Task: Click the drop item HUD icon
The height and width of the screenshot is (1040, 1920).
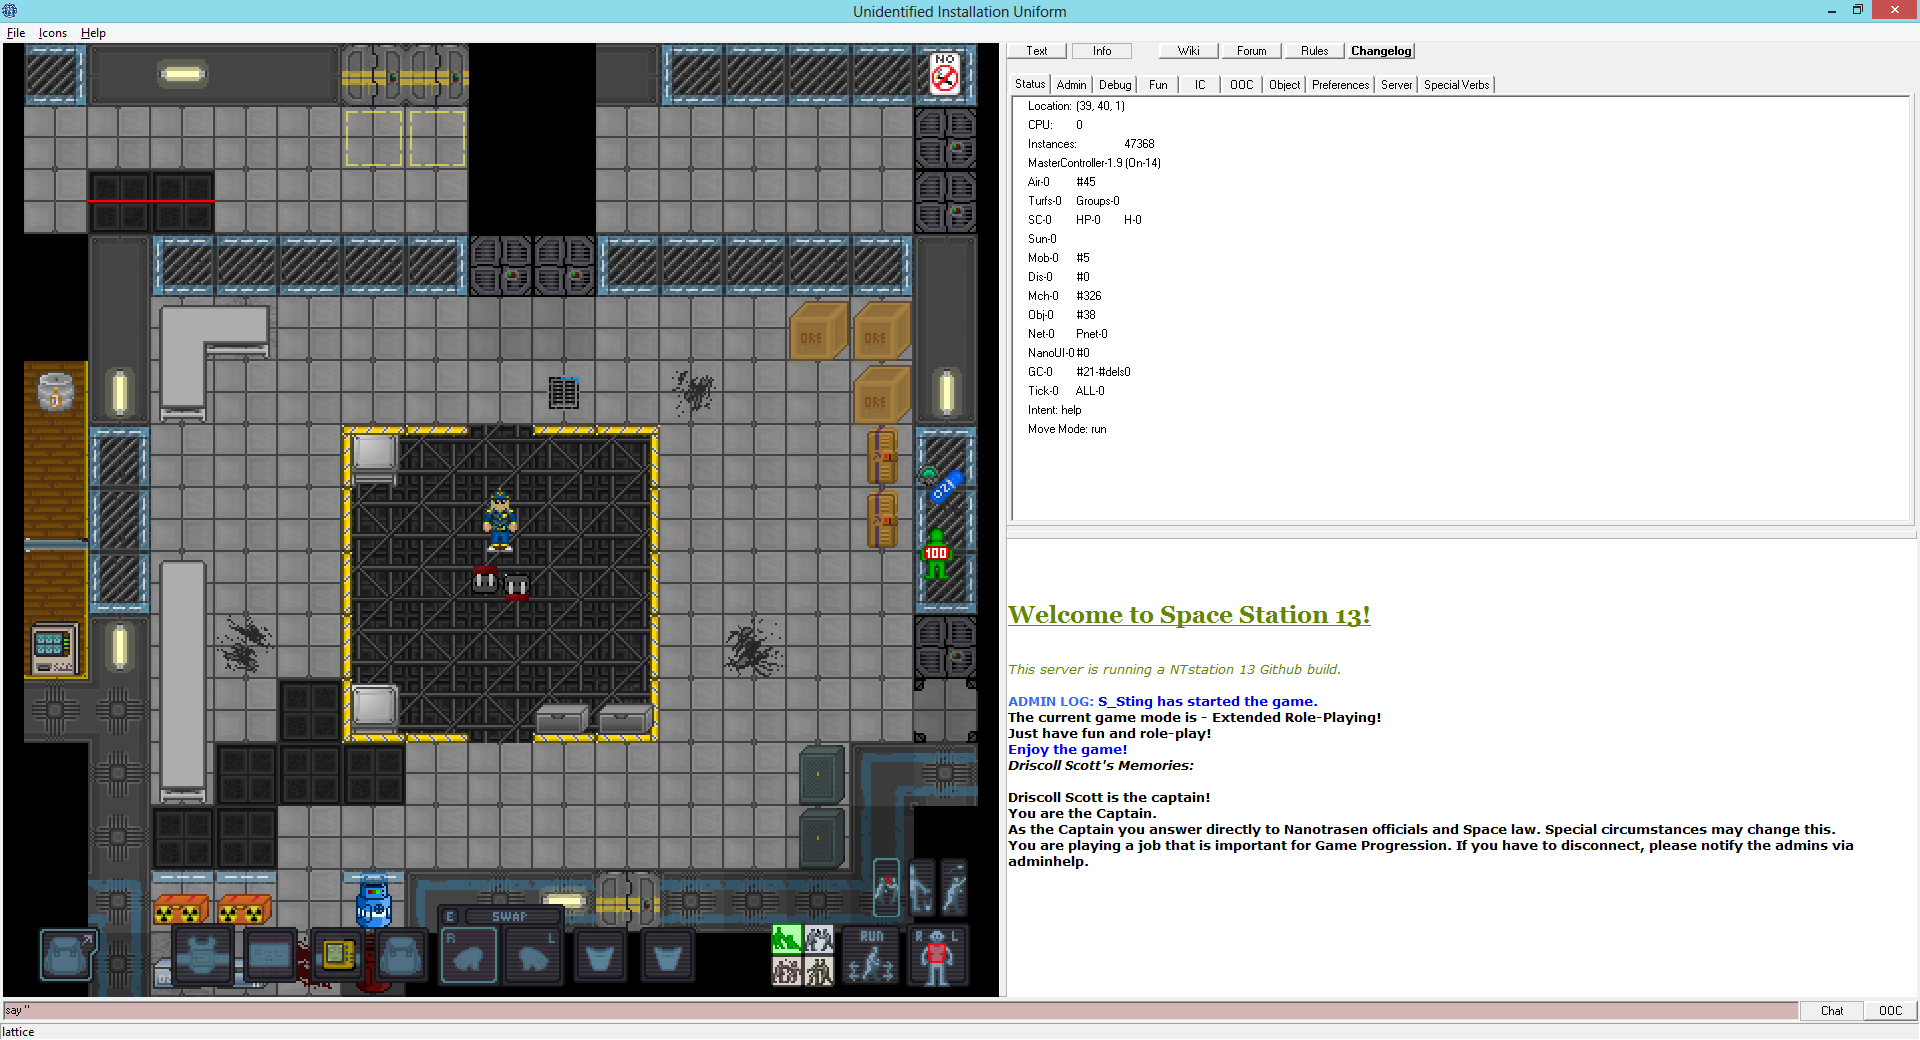Action: click(921, 887)
